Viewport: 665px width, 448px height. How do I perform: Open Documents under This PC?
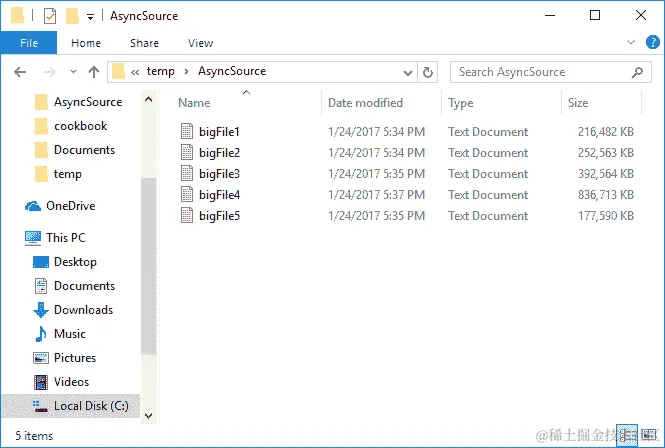(x=84, y=286)
